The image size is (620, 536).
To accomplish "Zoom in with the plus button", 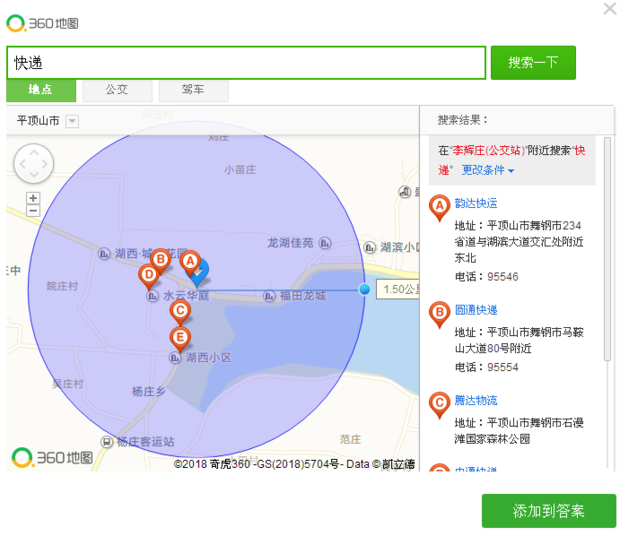I will tap(33, 198).
